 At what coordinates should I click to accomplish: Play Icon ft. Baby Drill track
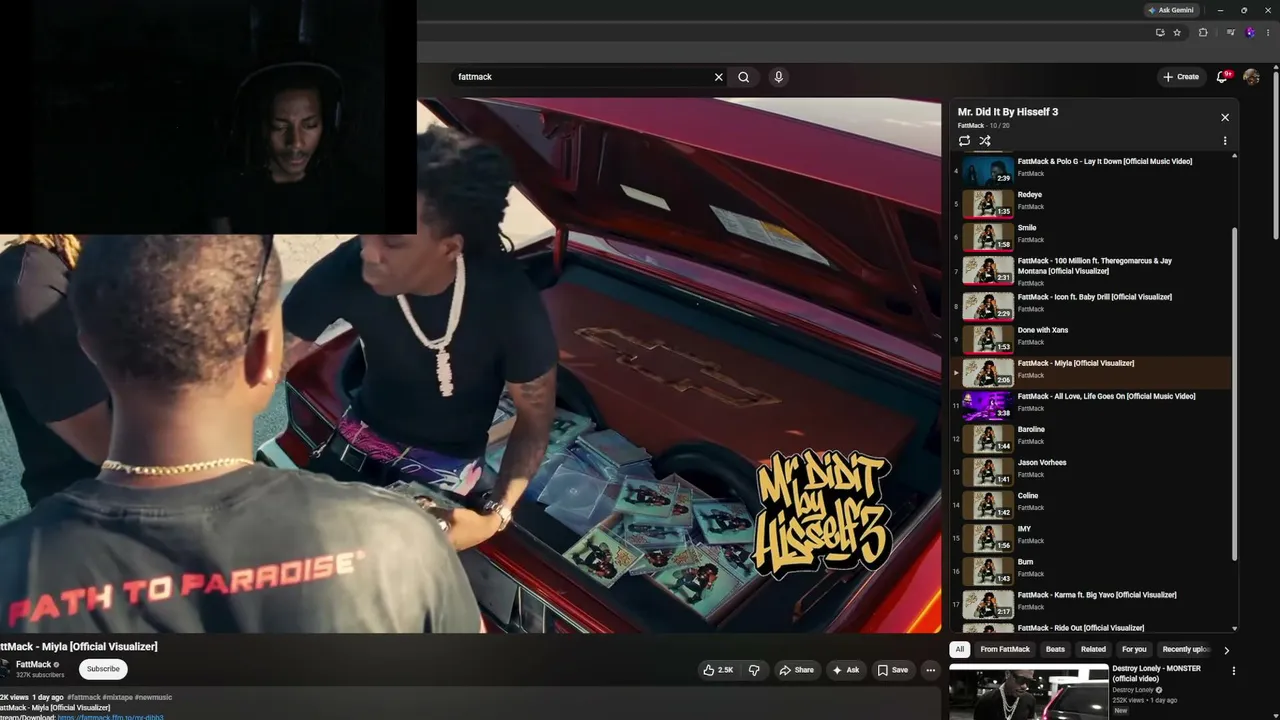point(1091,306)
